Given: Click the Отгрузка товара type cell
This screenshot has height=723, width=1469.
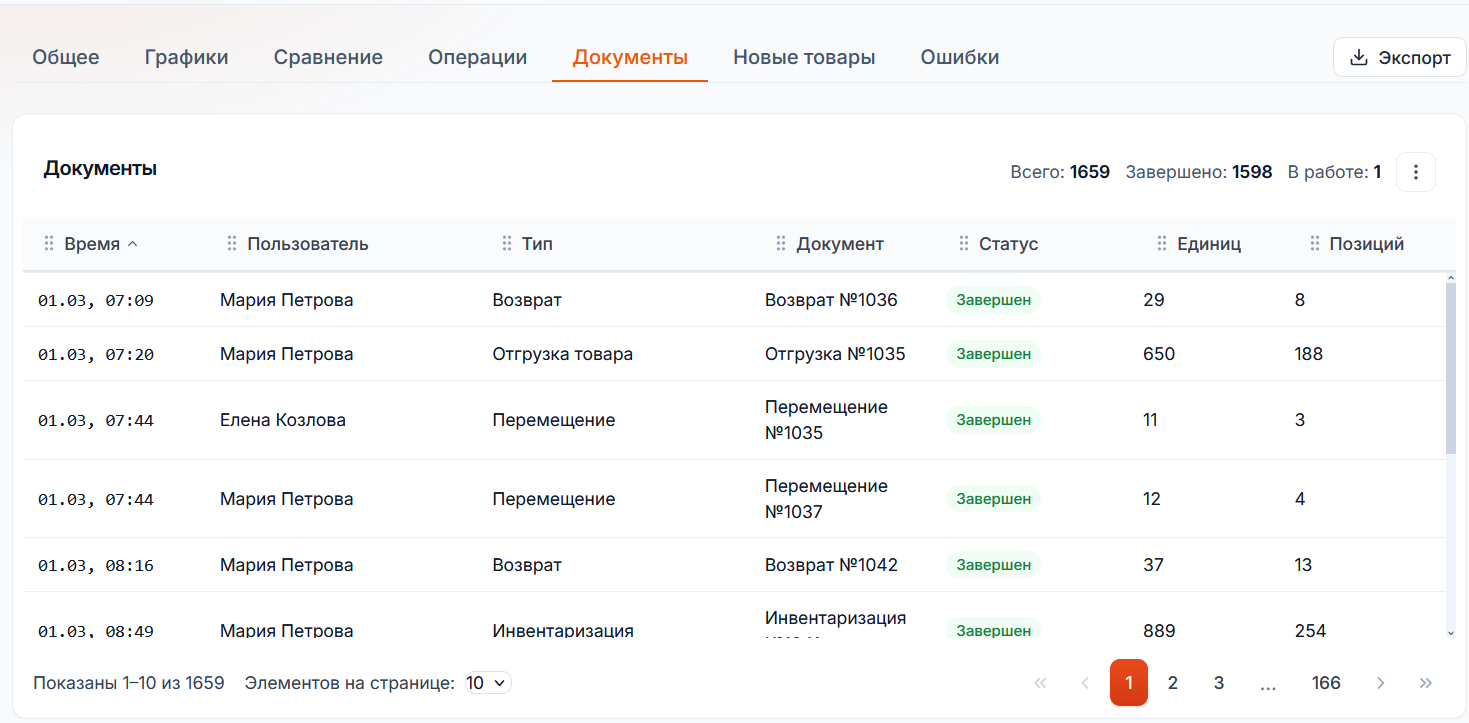Looking at the screenshot, I should coord(562,354).
